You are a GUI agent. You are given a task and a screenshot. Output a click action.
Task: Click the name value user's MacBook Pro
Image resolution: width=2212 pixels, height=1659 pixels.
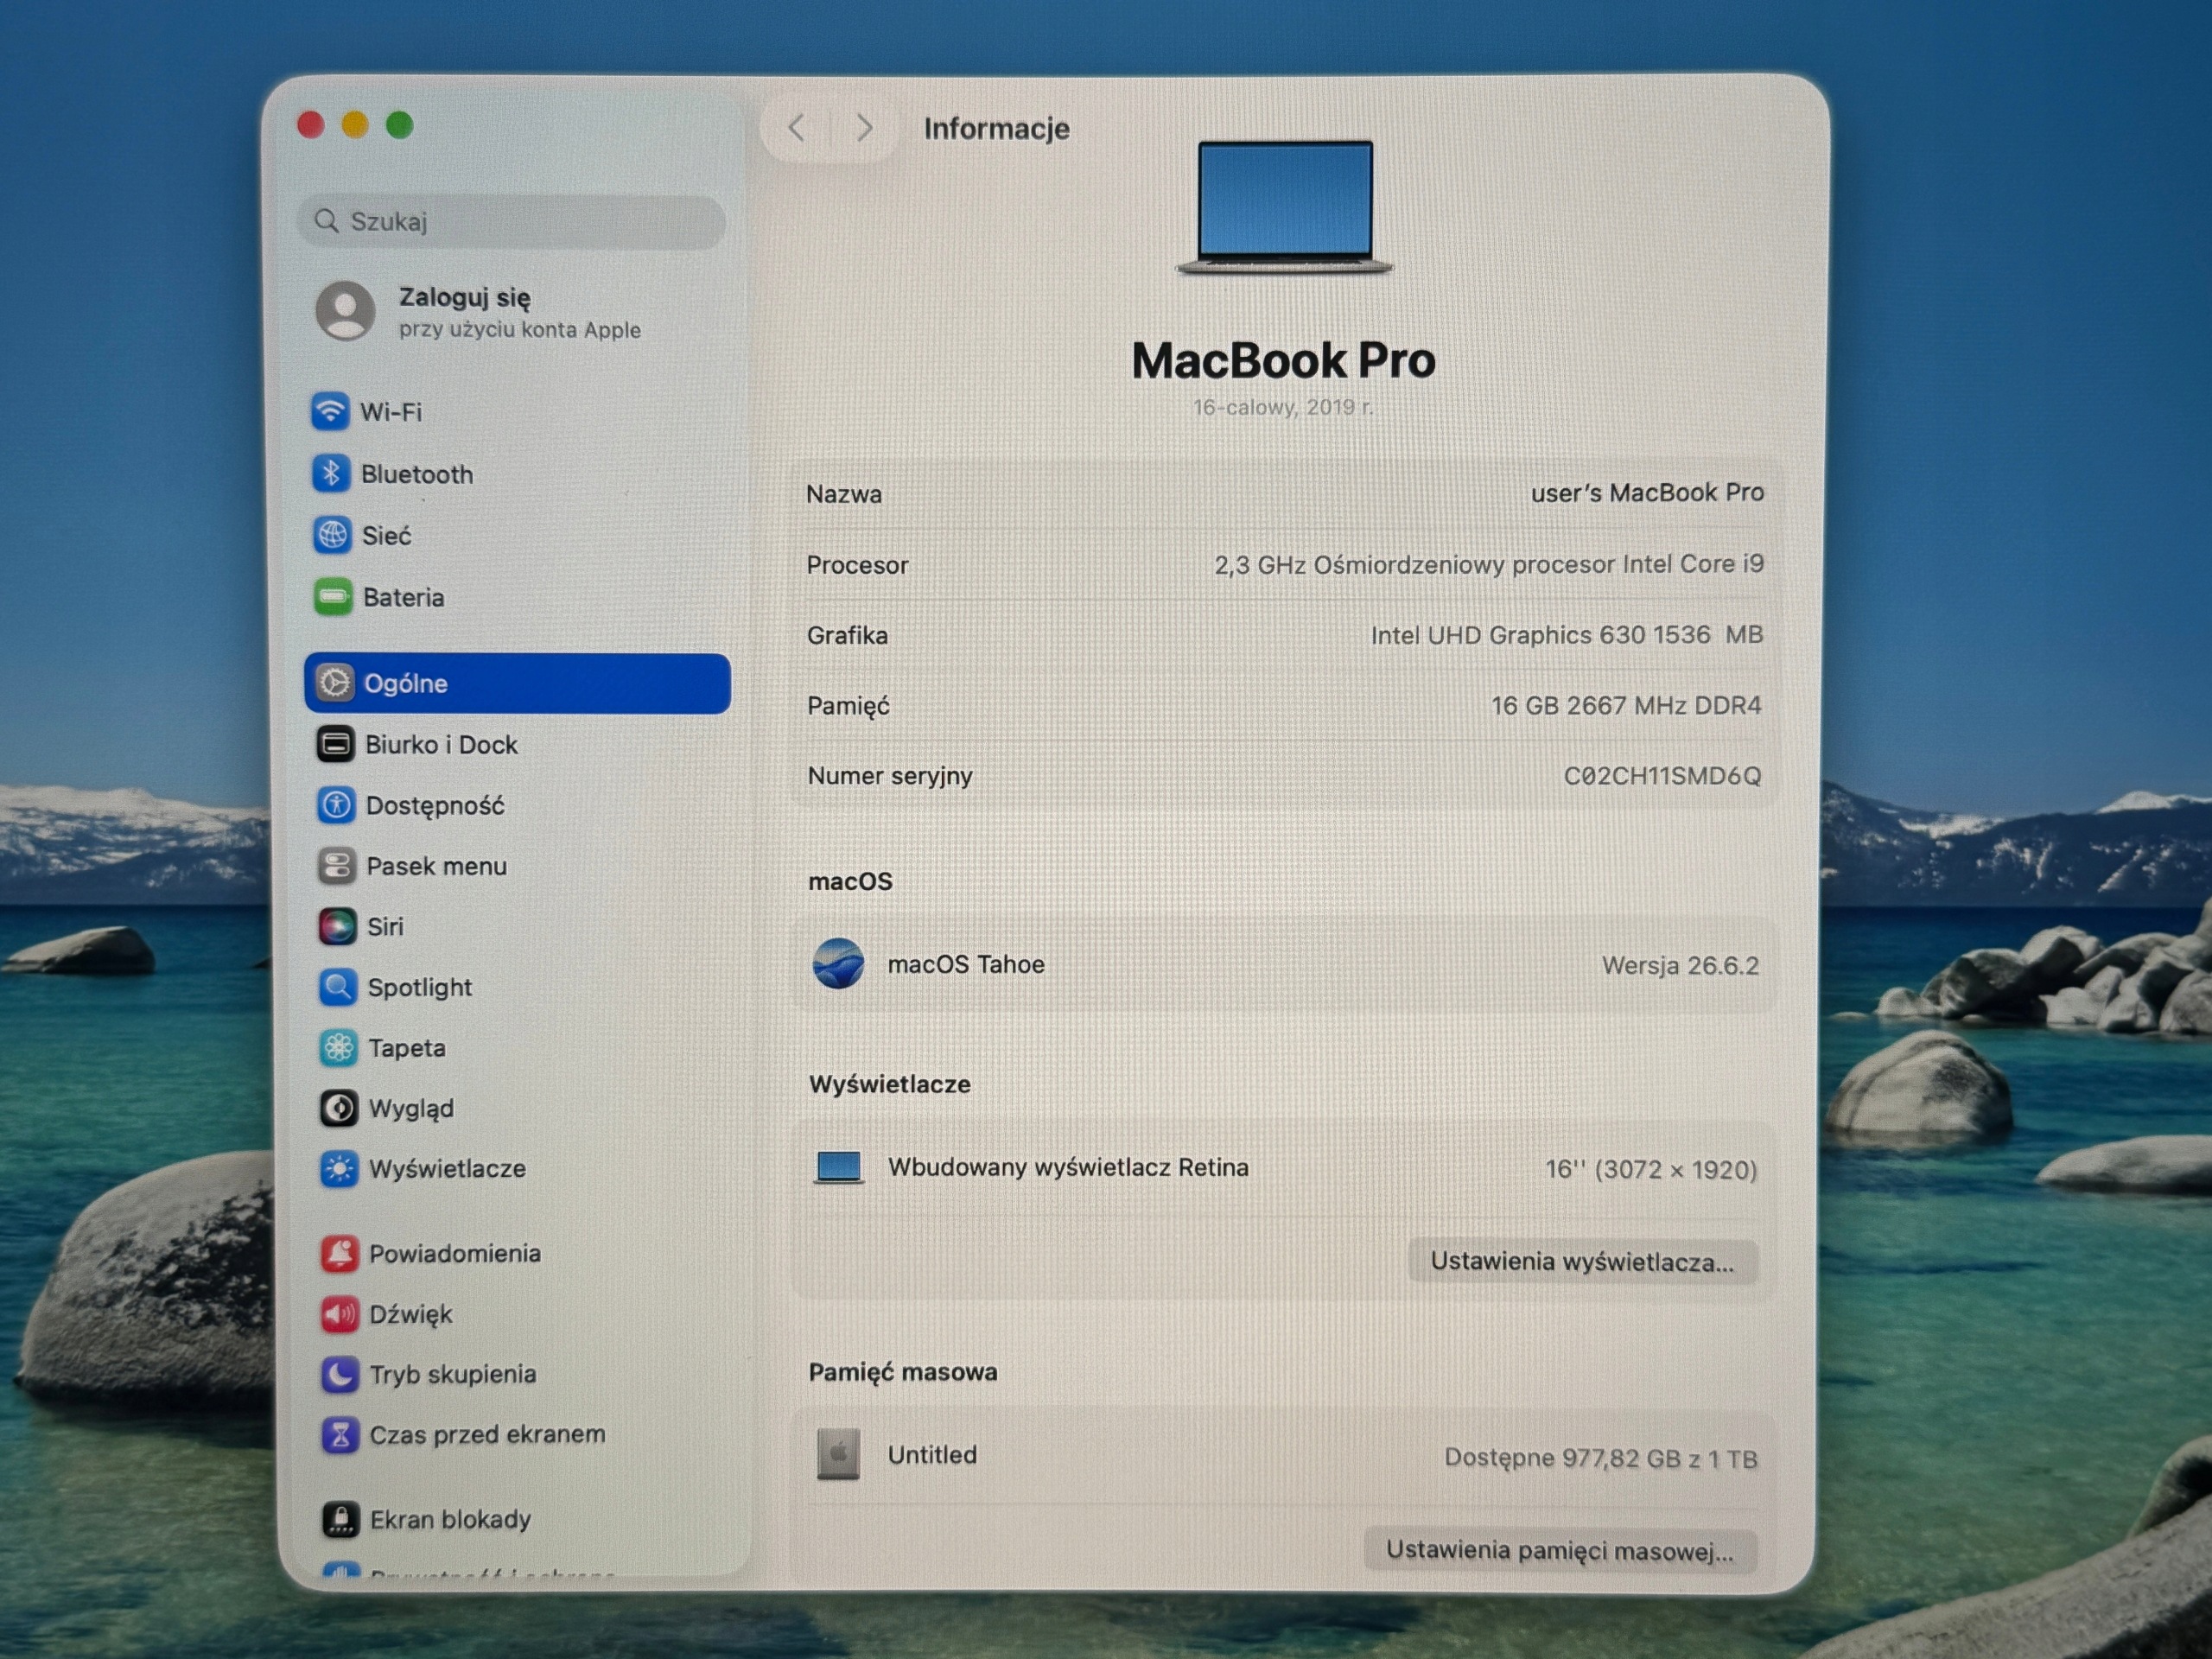click(x=1647, y=492)
